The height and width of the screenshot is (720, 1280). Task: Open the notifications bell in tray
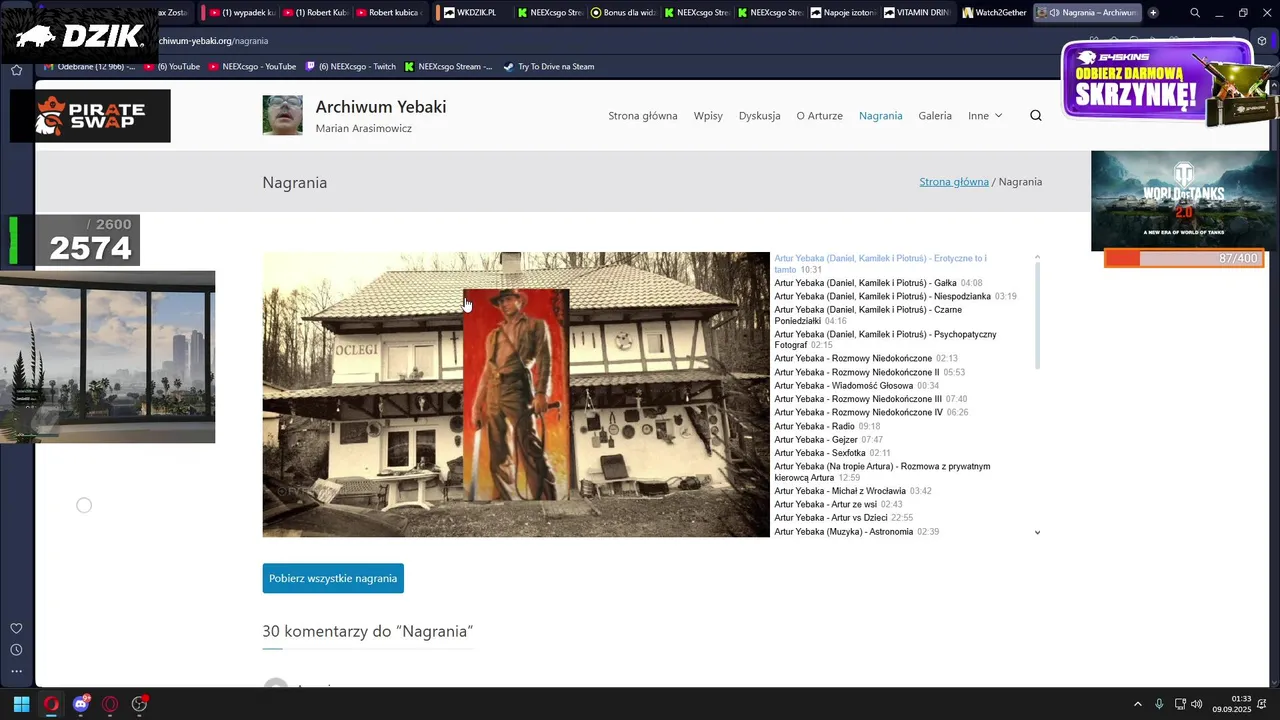pos(1264,704)
